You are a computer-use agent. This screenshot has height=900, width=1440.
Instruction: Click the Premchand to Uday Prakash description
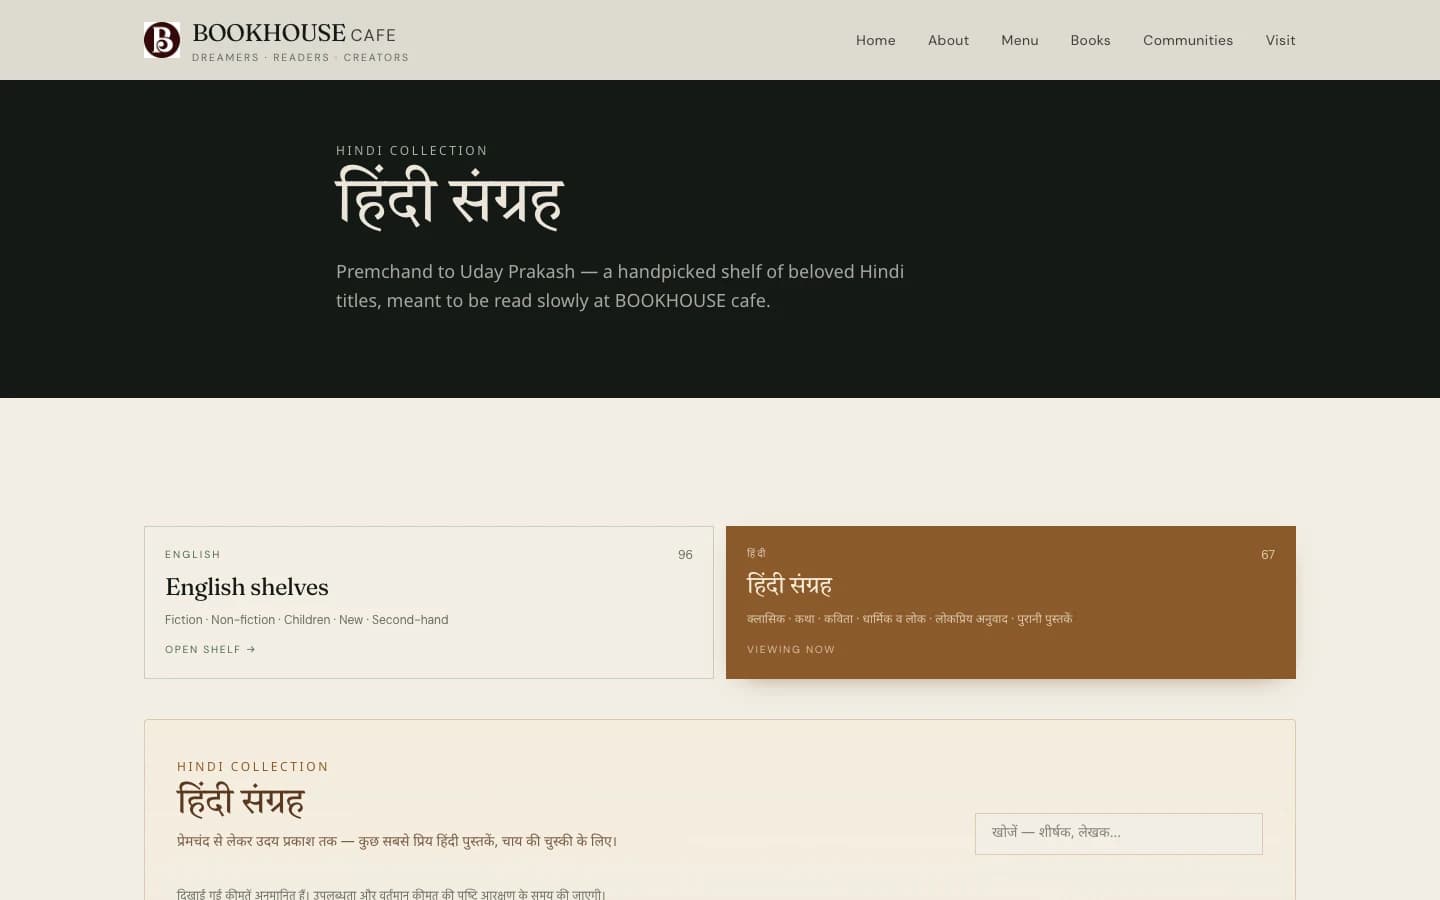coord(620,286)
